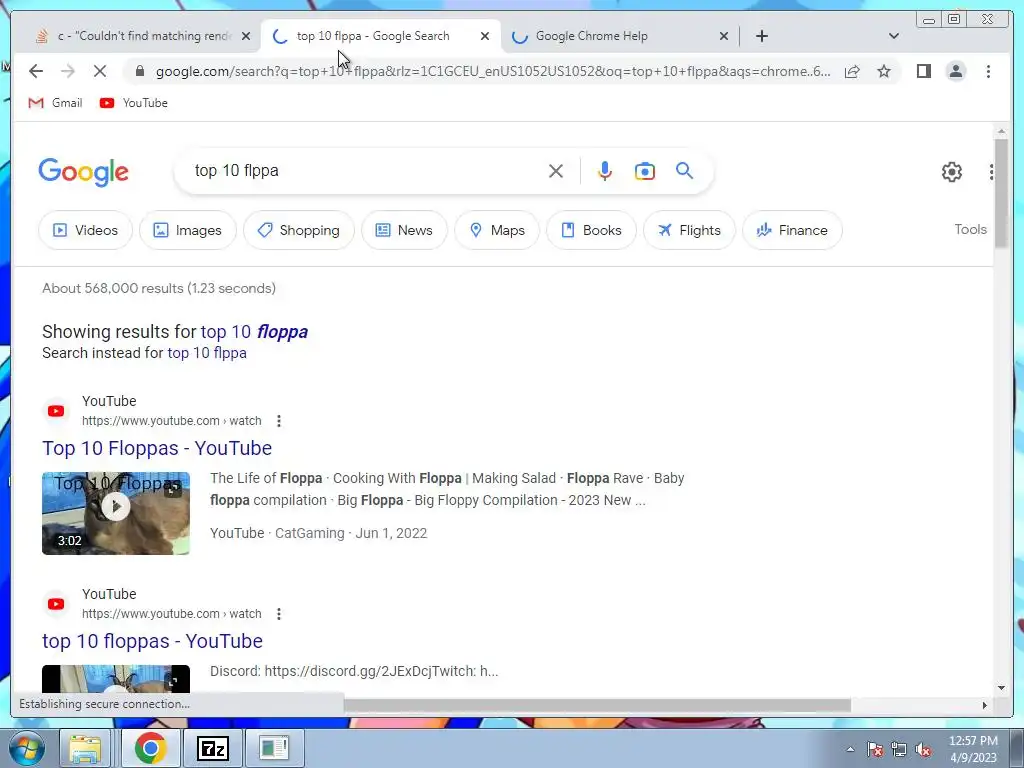Viewport: 1024px width, 768px height.
Task: Search by image camera icon
Action: tap(645, 171)
